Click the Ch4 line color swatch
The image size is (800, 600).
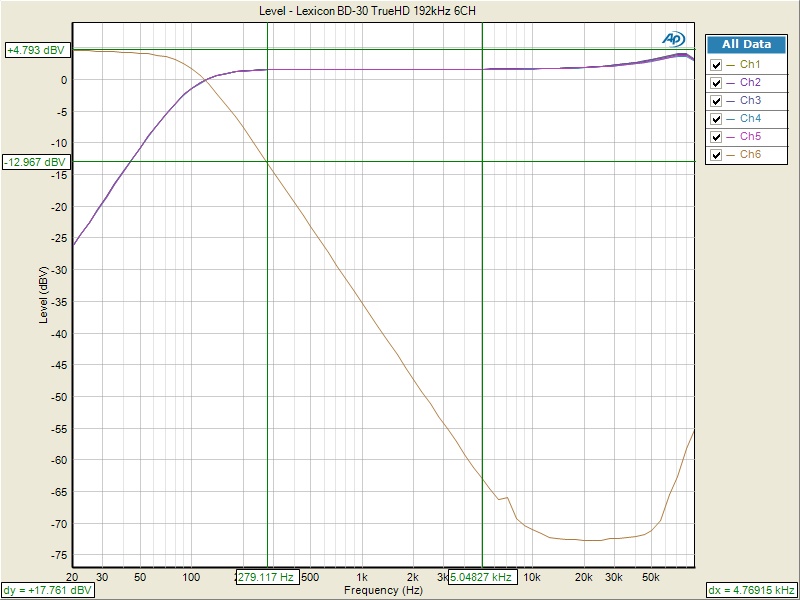[731, 119]
